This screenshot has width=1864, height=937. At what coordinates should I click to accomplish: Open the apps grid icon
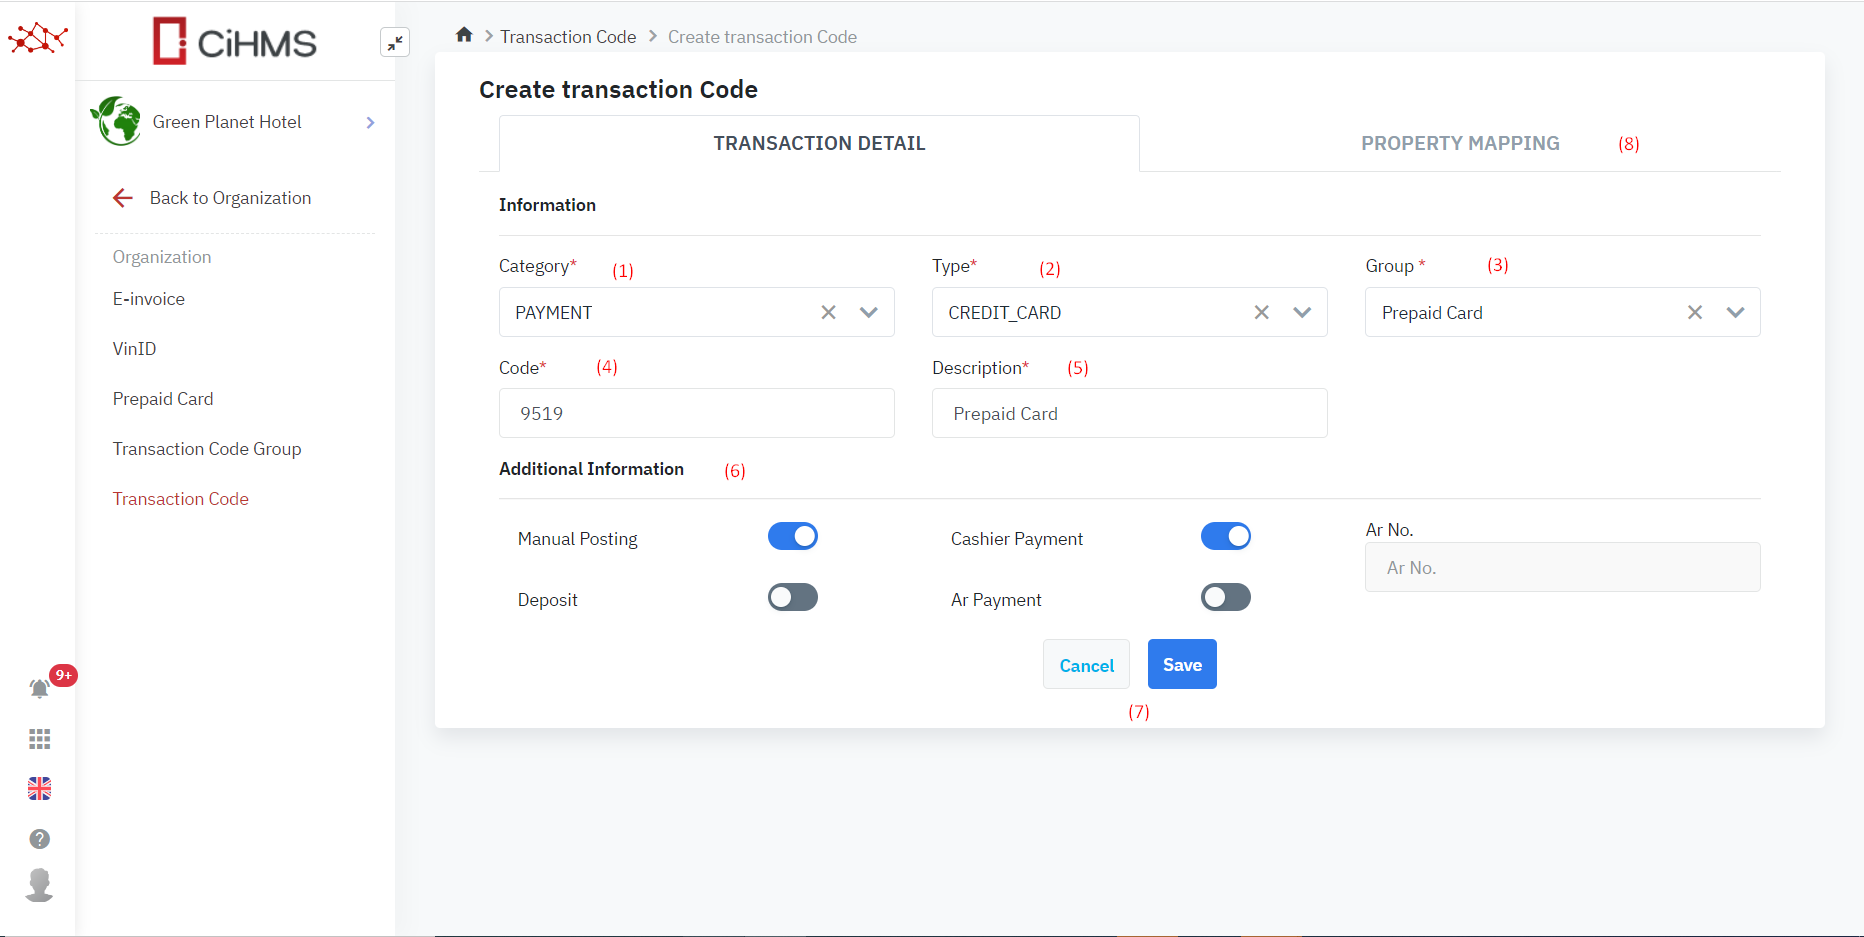pyautogui.click(x=40, y=739)
